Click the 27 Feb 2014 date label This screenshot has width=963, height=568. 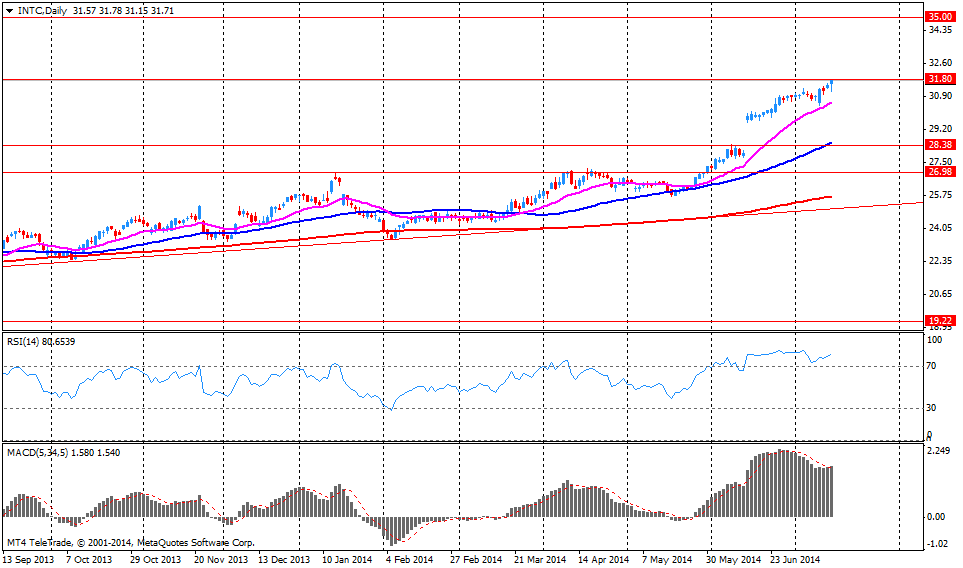(x=476, y=559)
